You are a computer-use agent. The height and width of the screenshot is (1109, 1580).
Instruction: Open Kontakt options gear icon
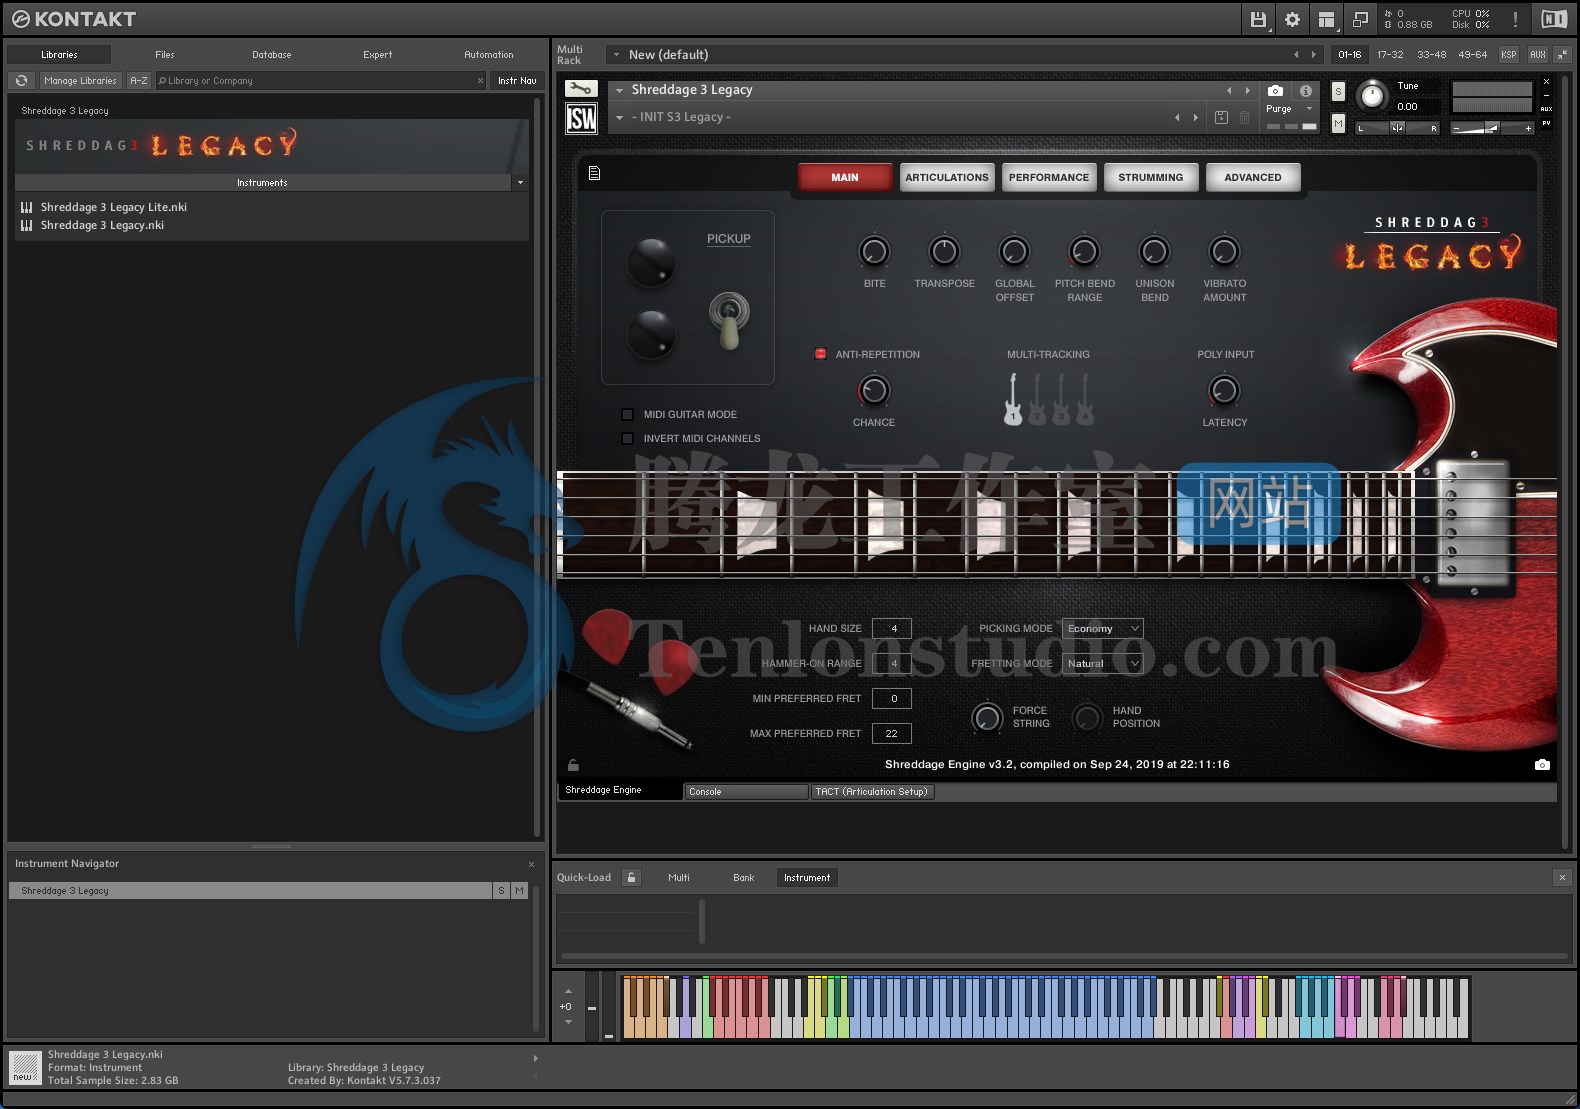1292,19
